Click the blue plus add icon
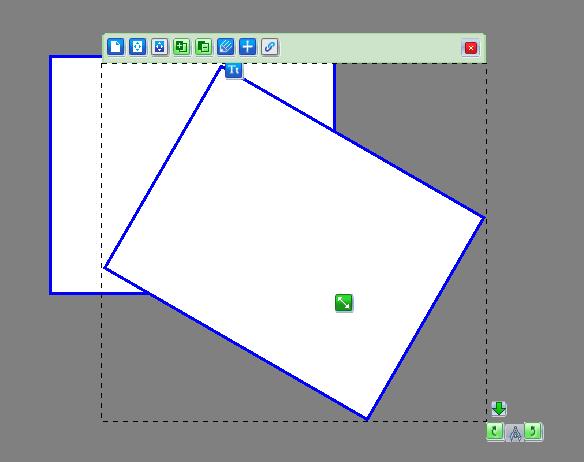This screenshot has height=462, width=584. [x=247, y=47]
